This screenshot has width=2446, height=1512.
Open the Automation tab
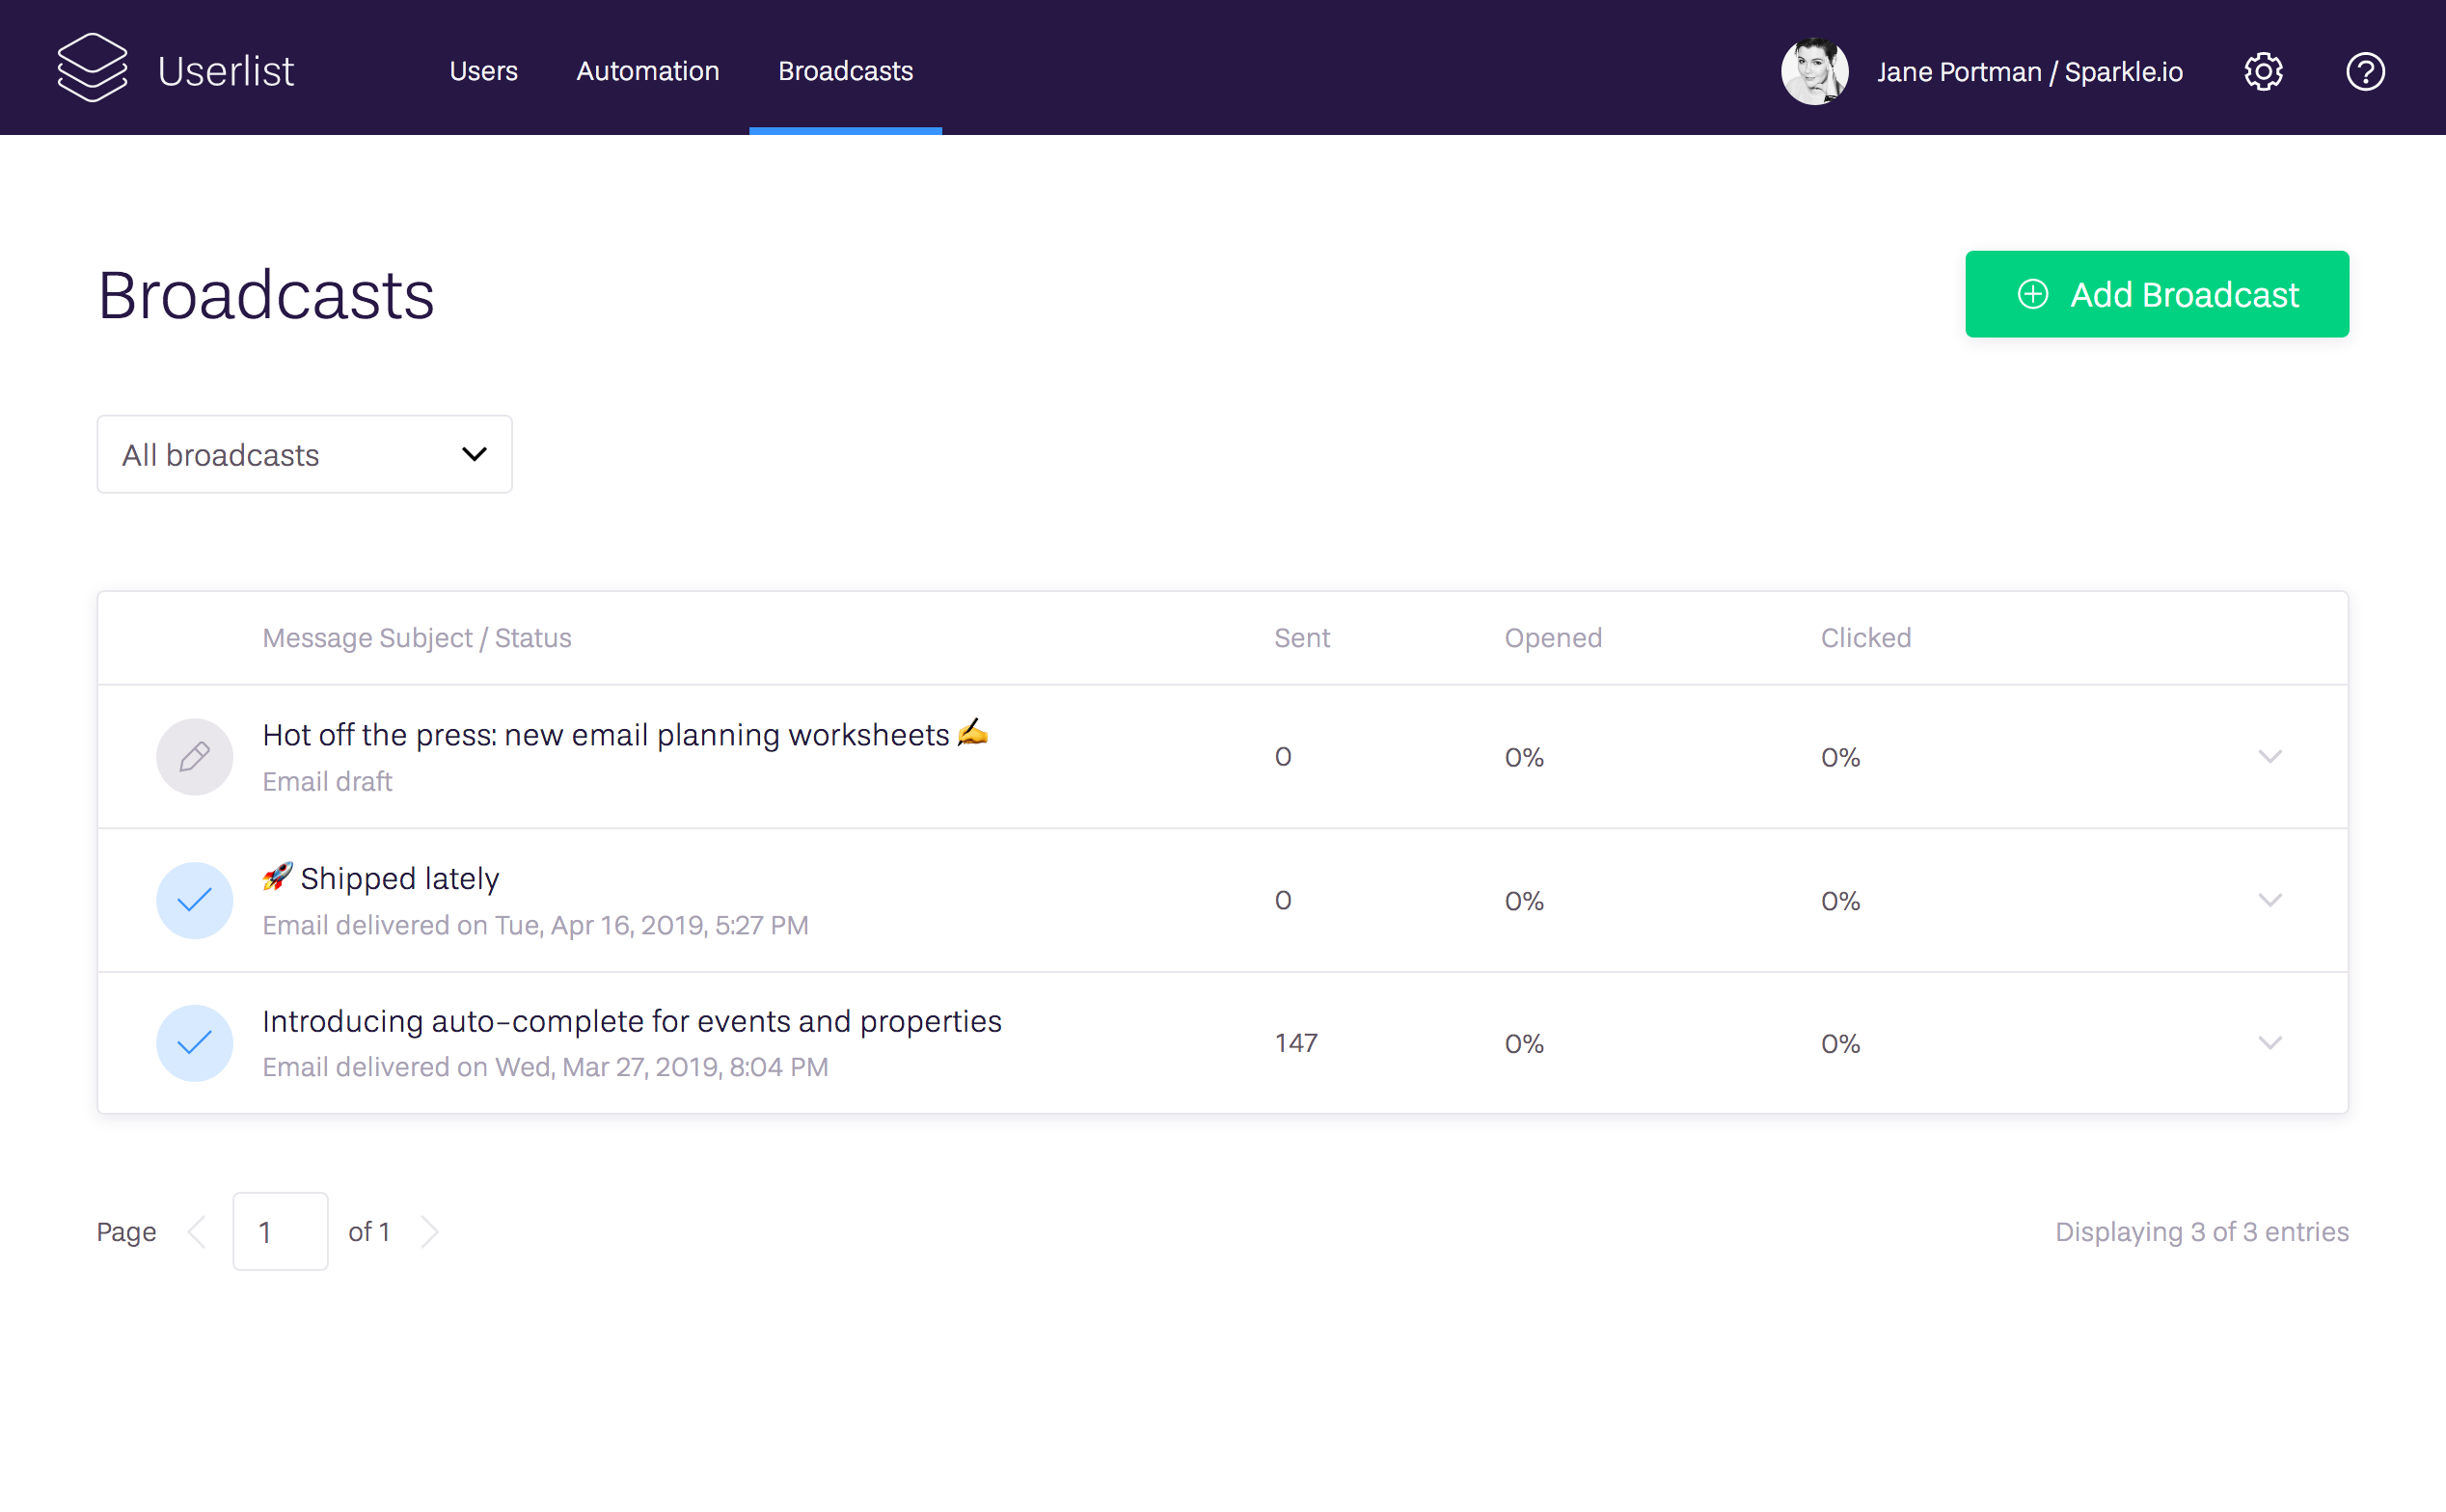click(x=647, y=71)
